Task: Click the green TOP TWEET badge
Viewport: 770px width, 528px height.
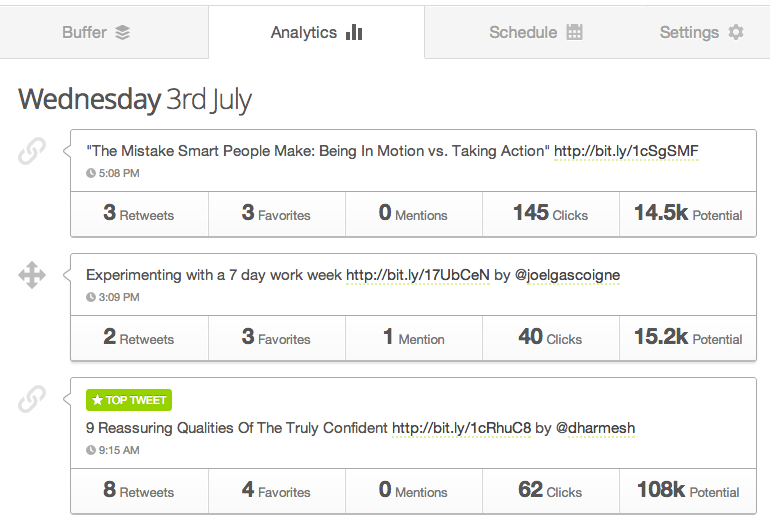Action: coord(129,400)
